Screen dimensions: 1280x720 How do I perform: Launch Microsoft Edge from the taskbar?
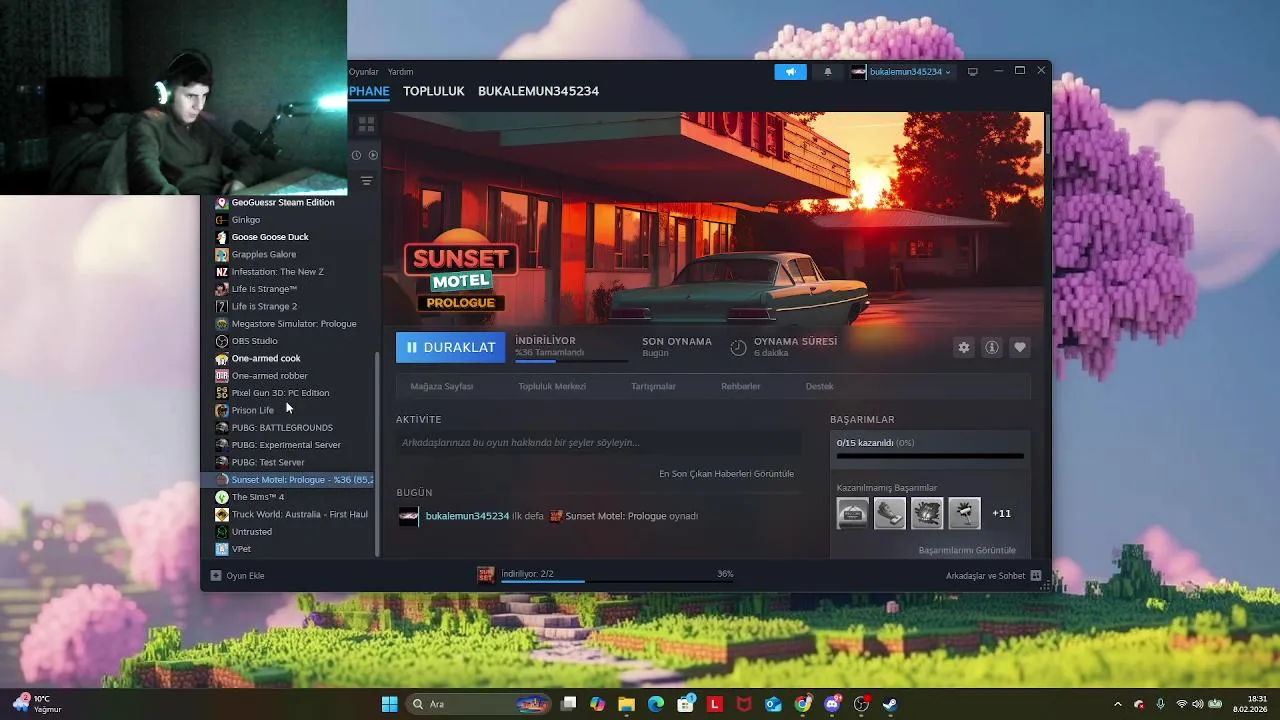coord(656,704)
